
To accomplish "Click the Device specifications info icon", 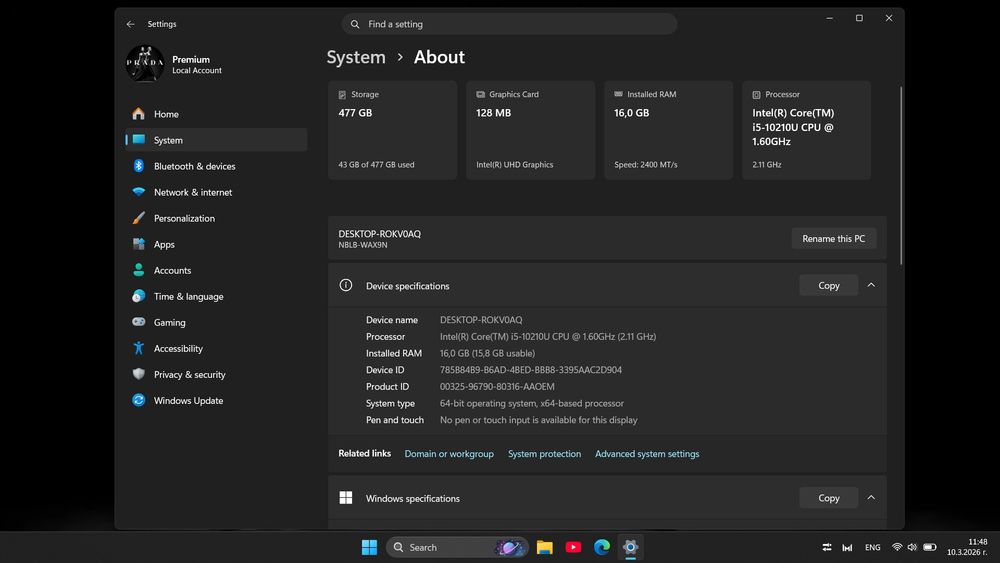I will point(346,285).
